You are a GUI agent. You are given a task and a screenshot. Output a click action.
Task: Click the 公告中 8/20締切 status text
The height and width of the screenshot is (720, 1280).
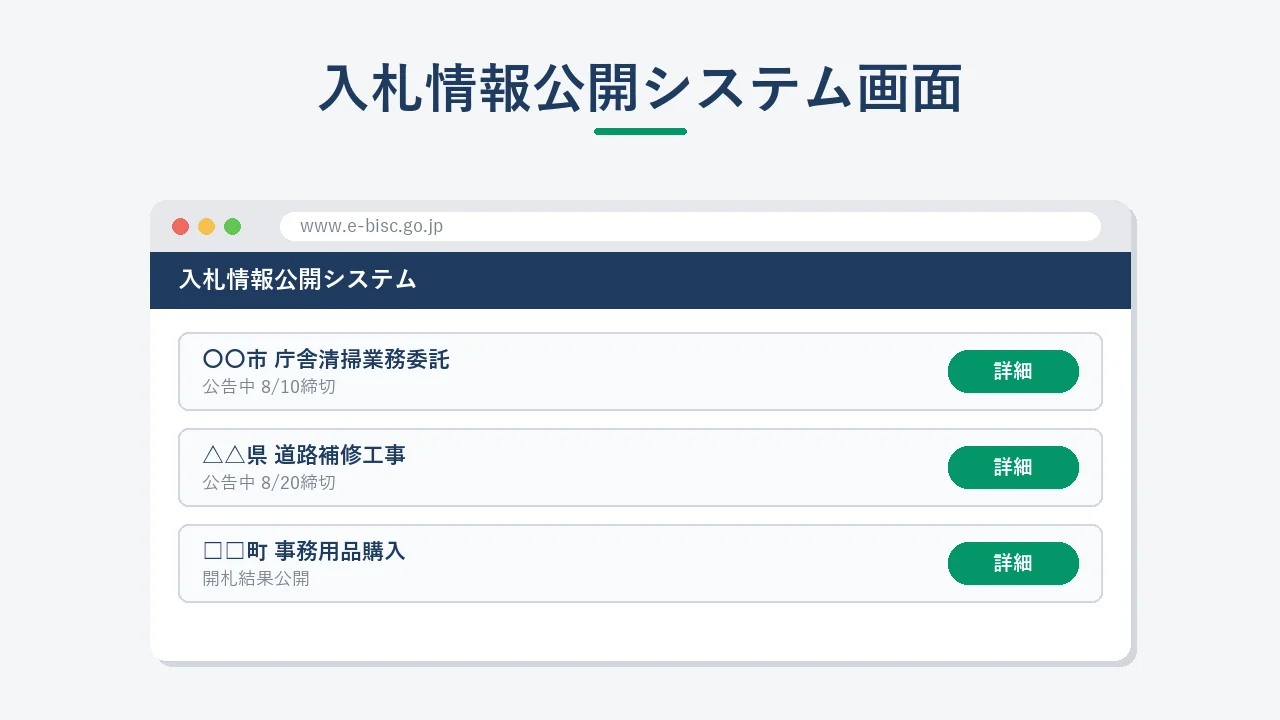click(x=269, y=482)
